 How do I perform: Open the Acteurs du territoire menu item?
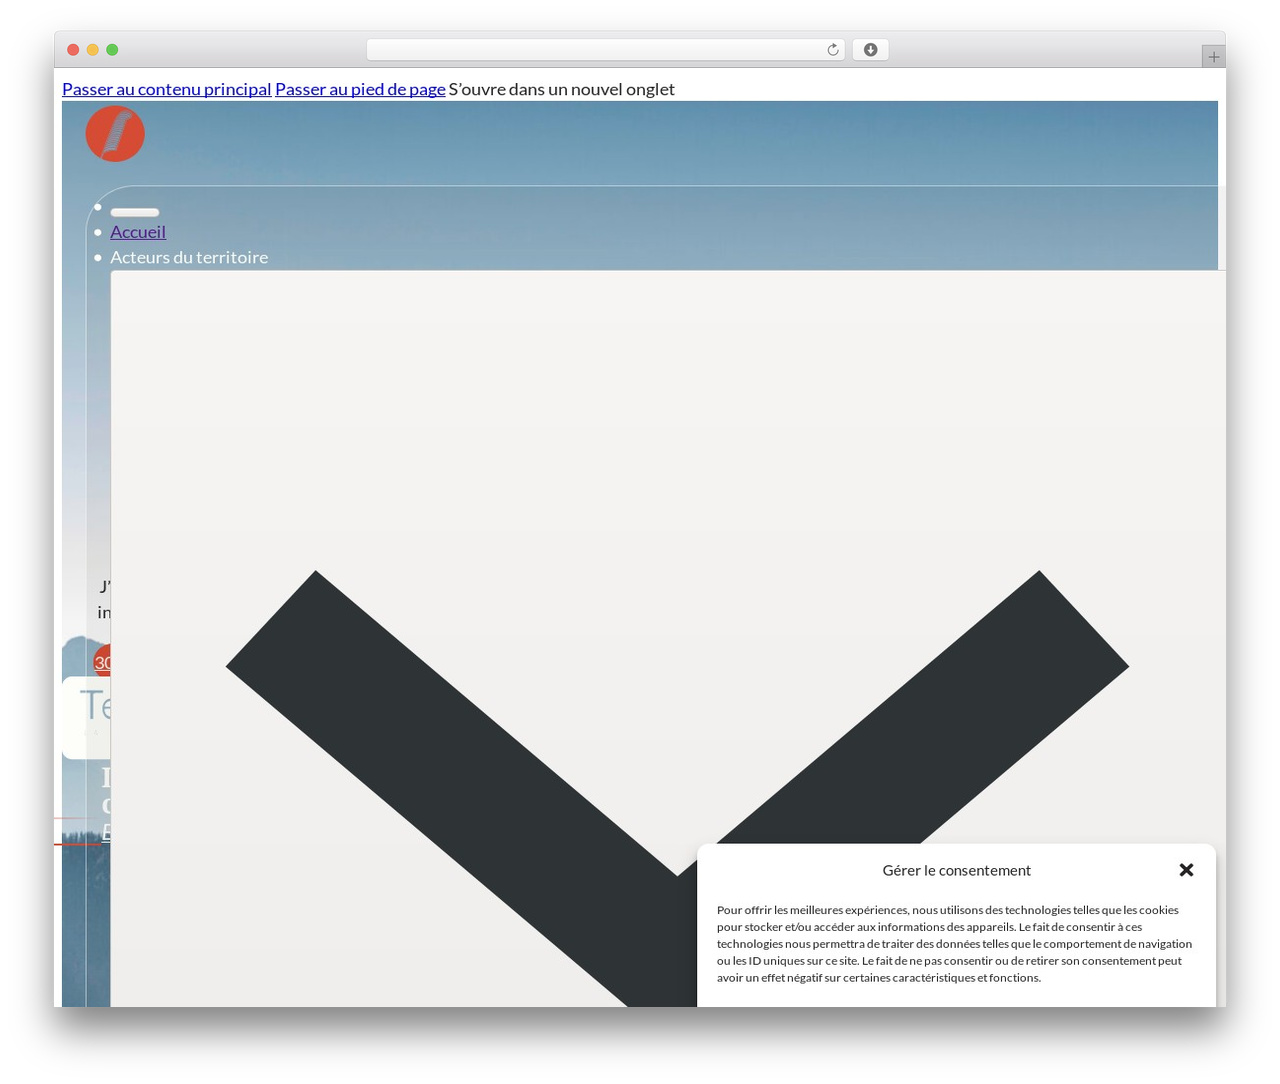point(189,257)
